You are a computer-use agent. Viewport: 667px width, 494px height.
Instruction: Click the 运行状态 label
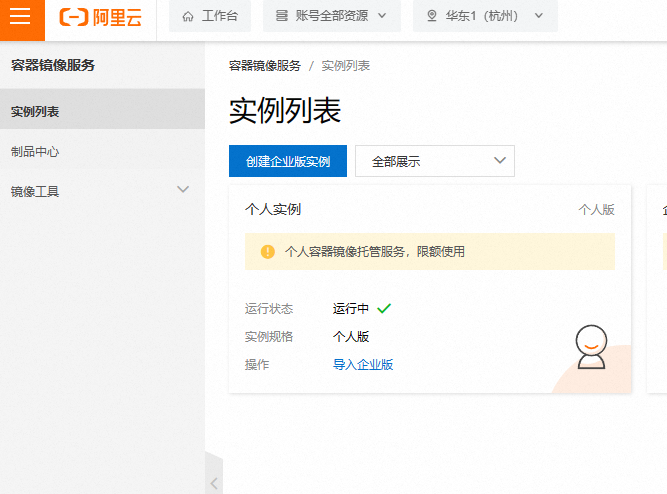tap(269, 308)
